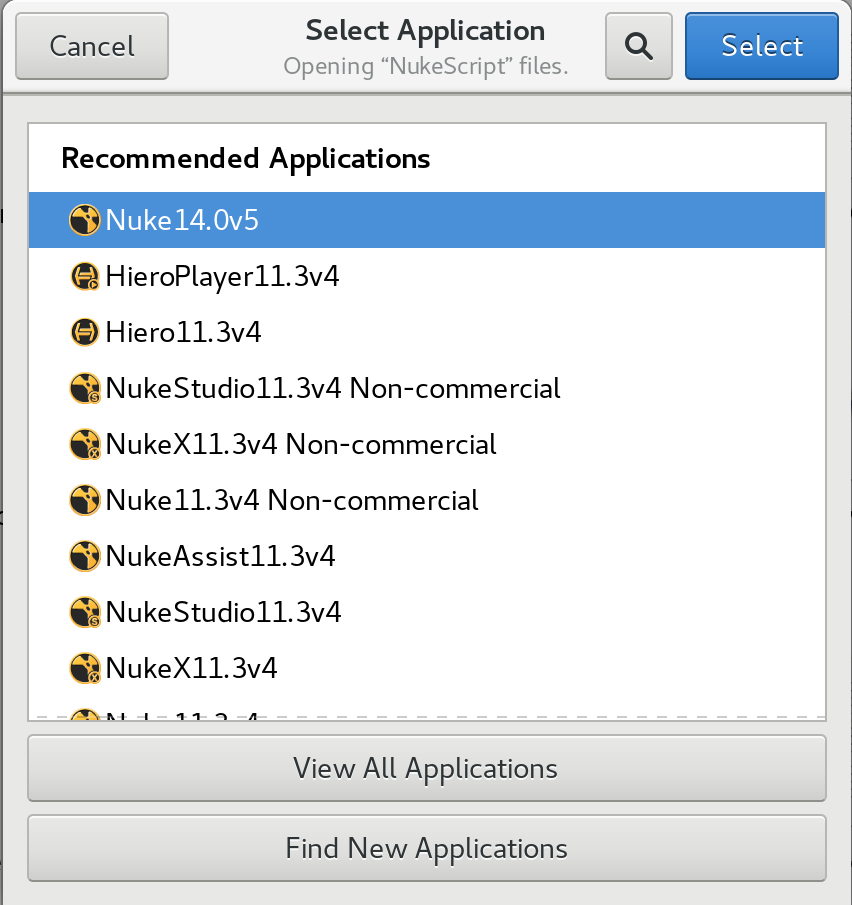Screen dimensions: 852x905
Task: Choose NukeX11.3v4 Non-commercial entry text
Action: coord(301,444)
